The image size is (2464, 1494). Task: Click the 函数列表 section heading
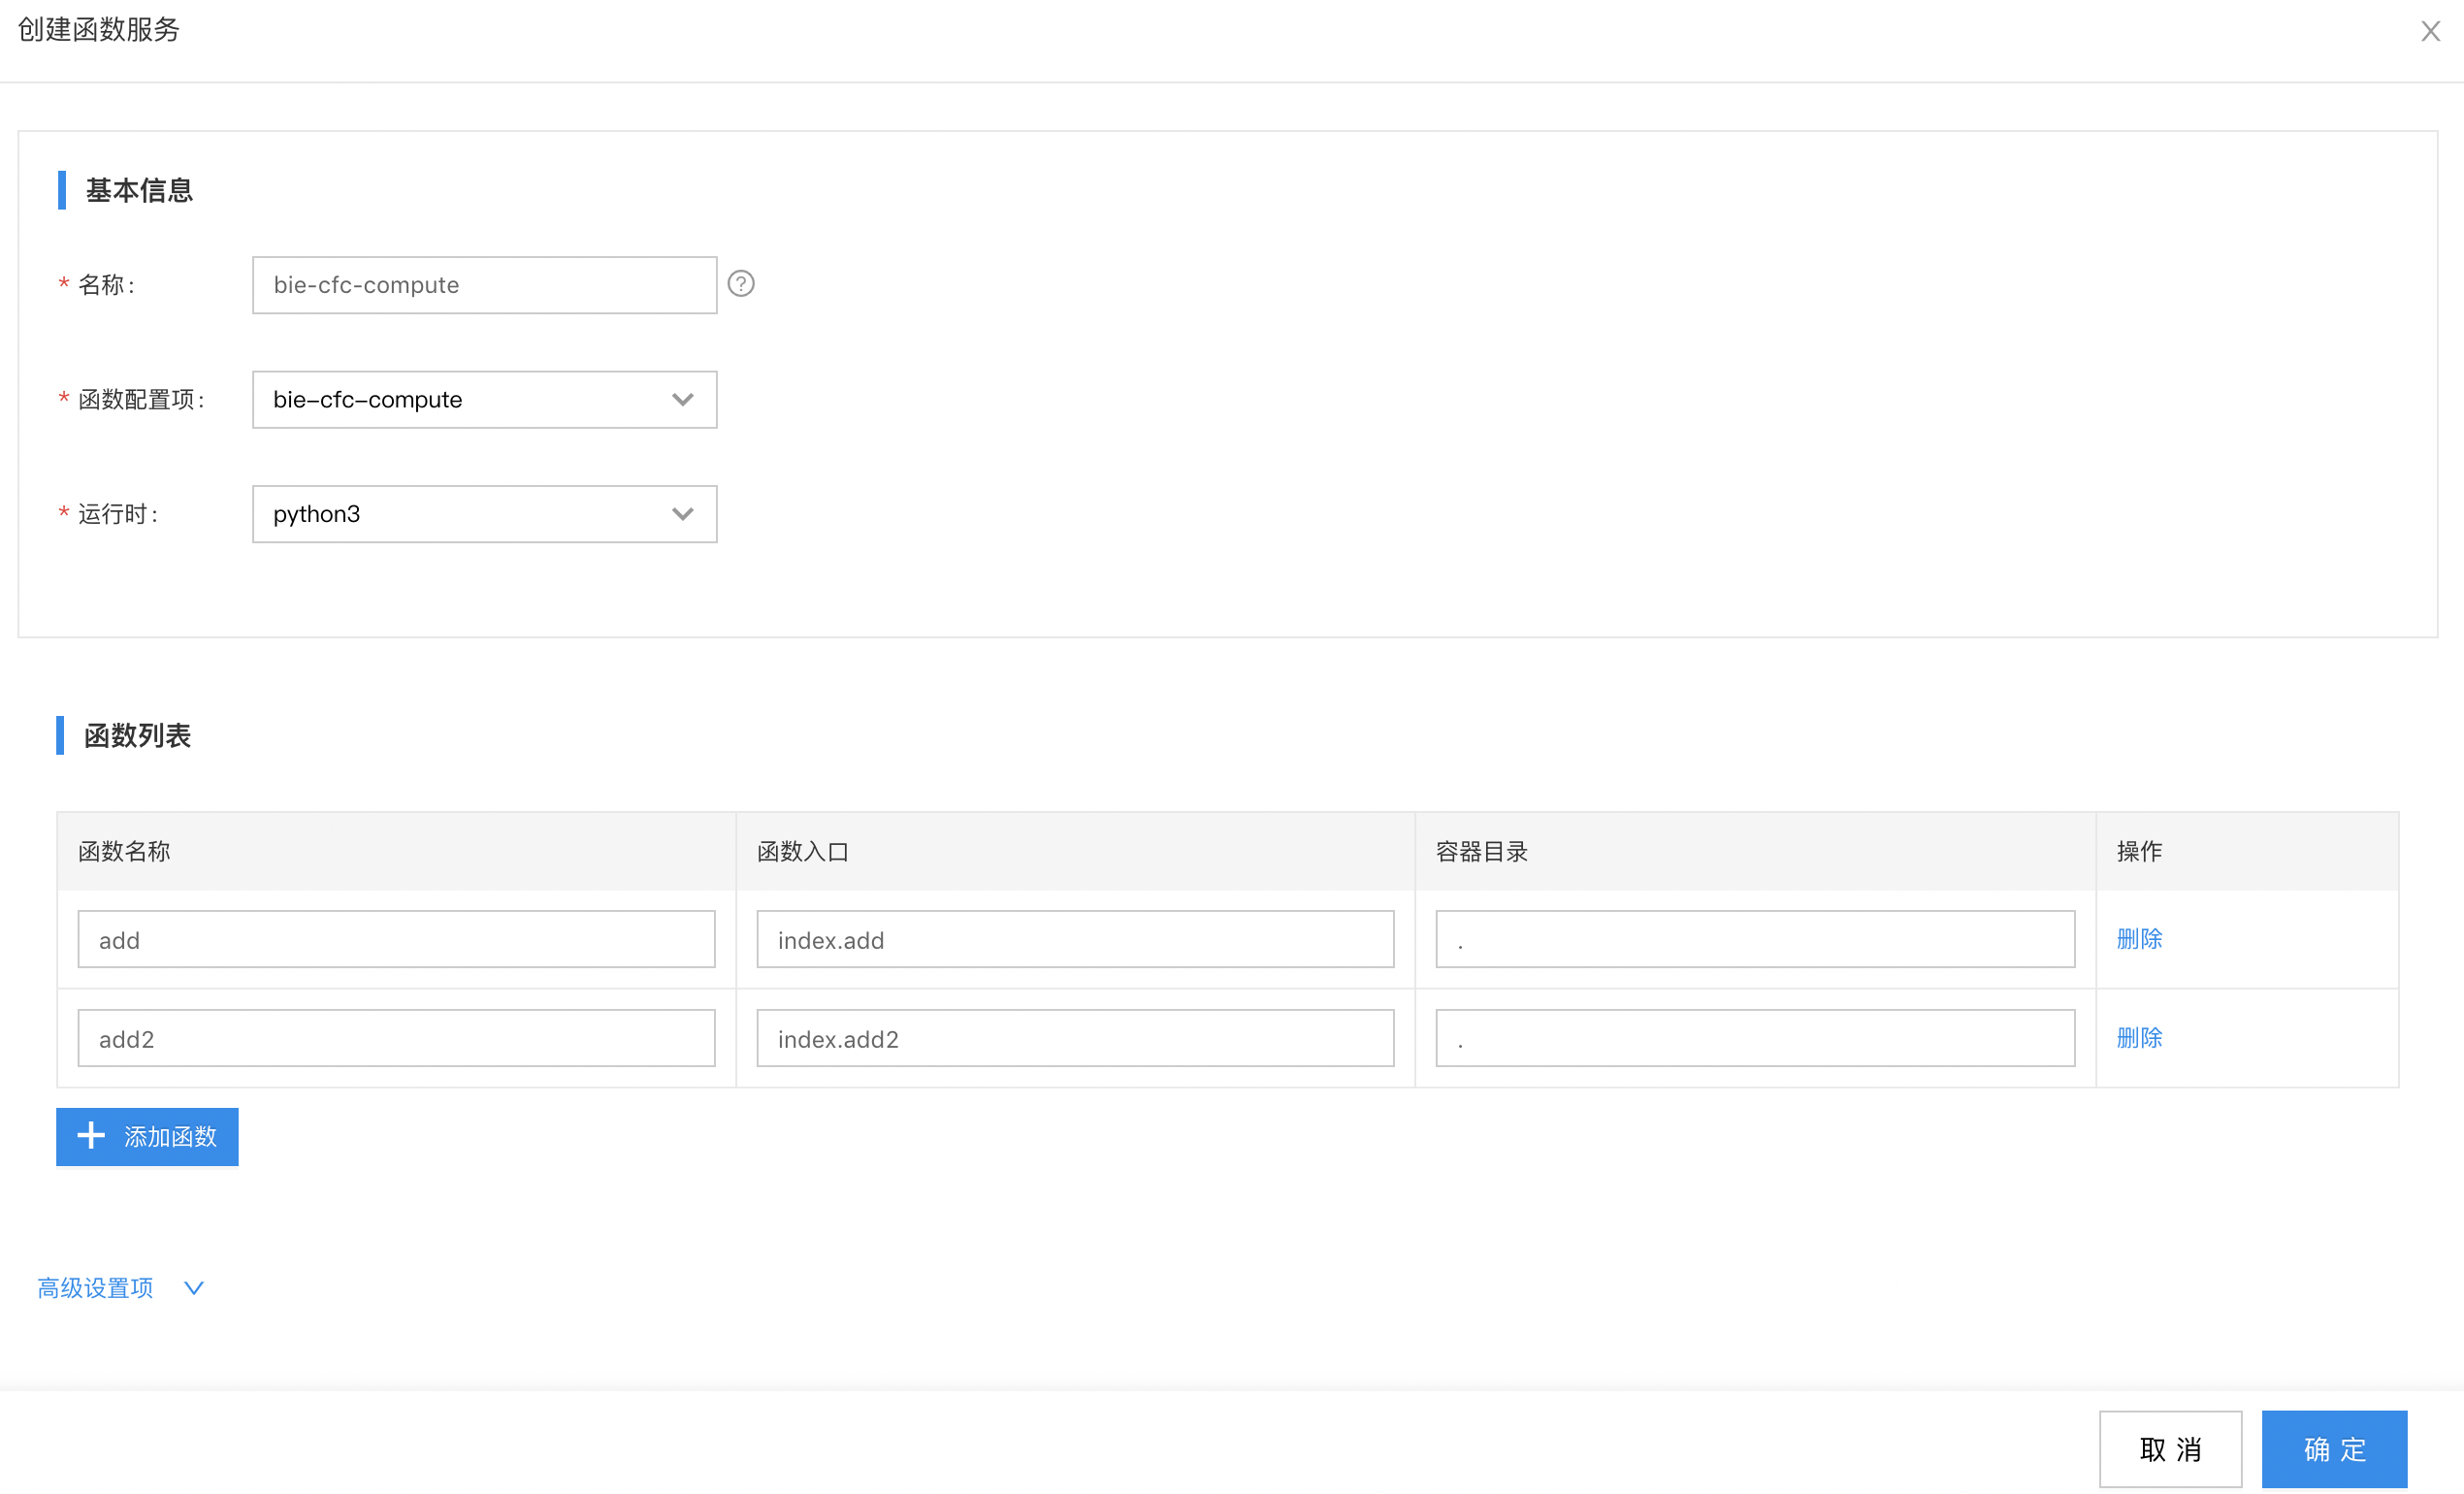coord(137,736)
